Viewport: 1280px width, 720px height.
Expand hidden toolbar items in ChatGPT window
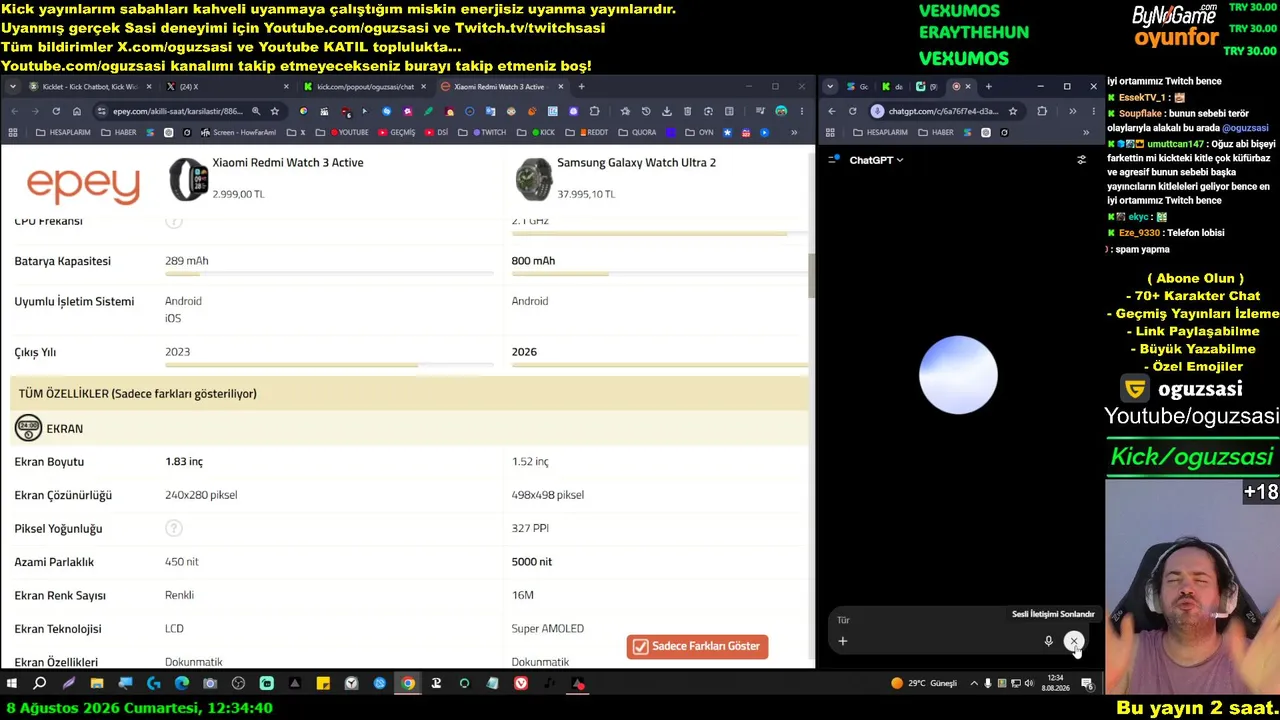pos(1072,111)
